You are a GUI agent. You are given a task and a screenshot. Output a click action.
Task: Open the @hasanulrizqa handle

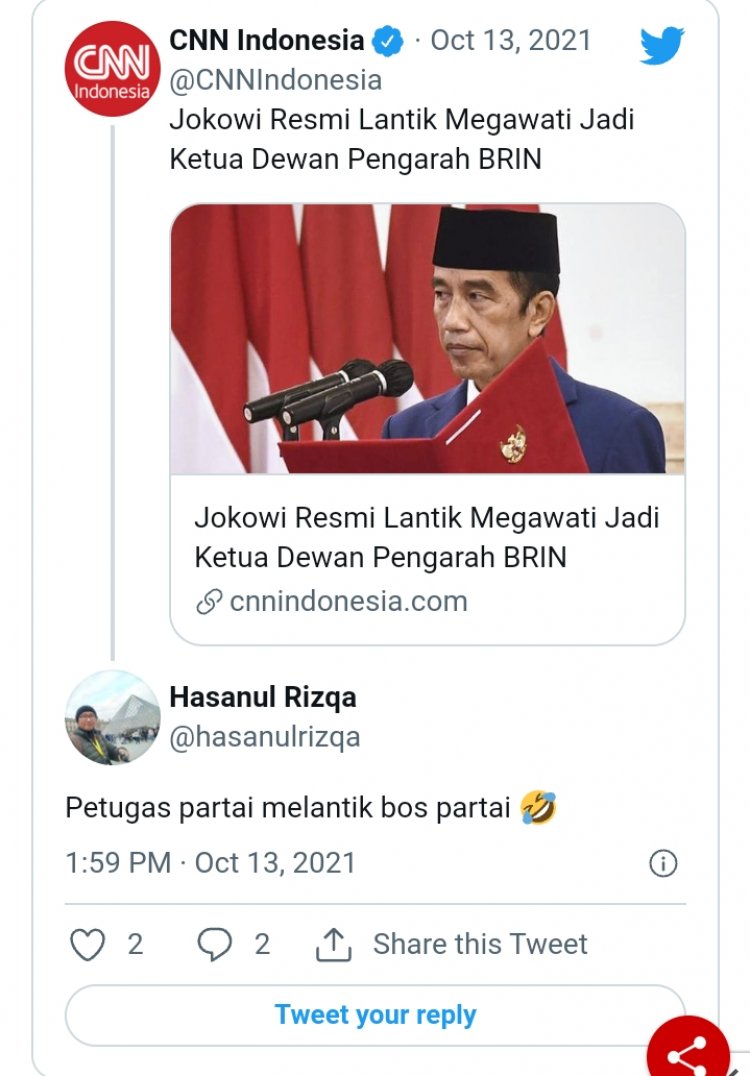[264, 737]
